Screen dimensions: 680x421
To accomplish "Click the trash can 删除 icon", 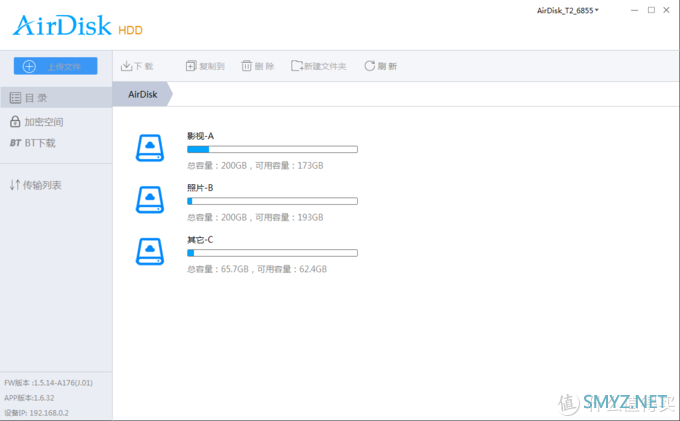I will [x=246, y=66].
